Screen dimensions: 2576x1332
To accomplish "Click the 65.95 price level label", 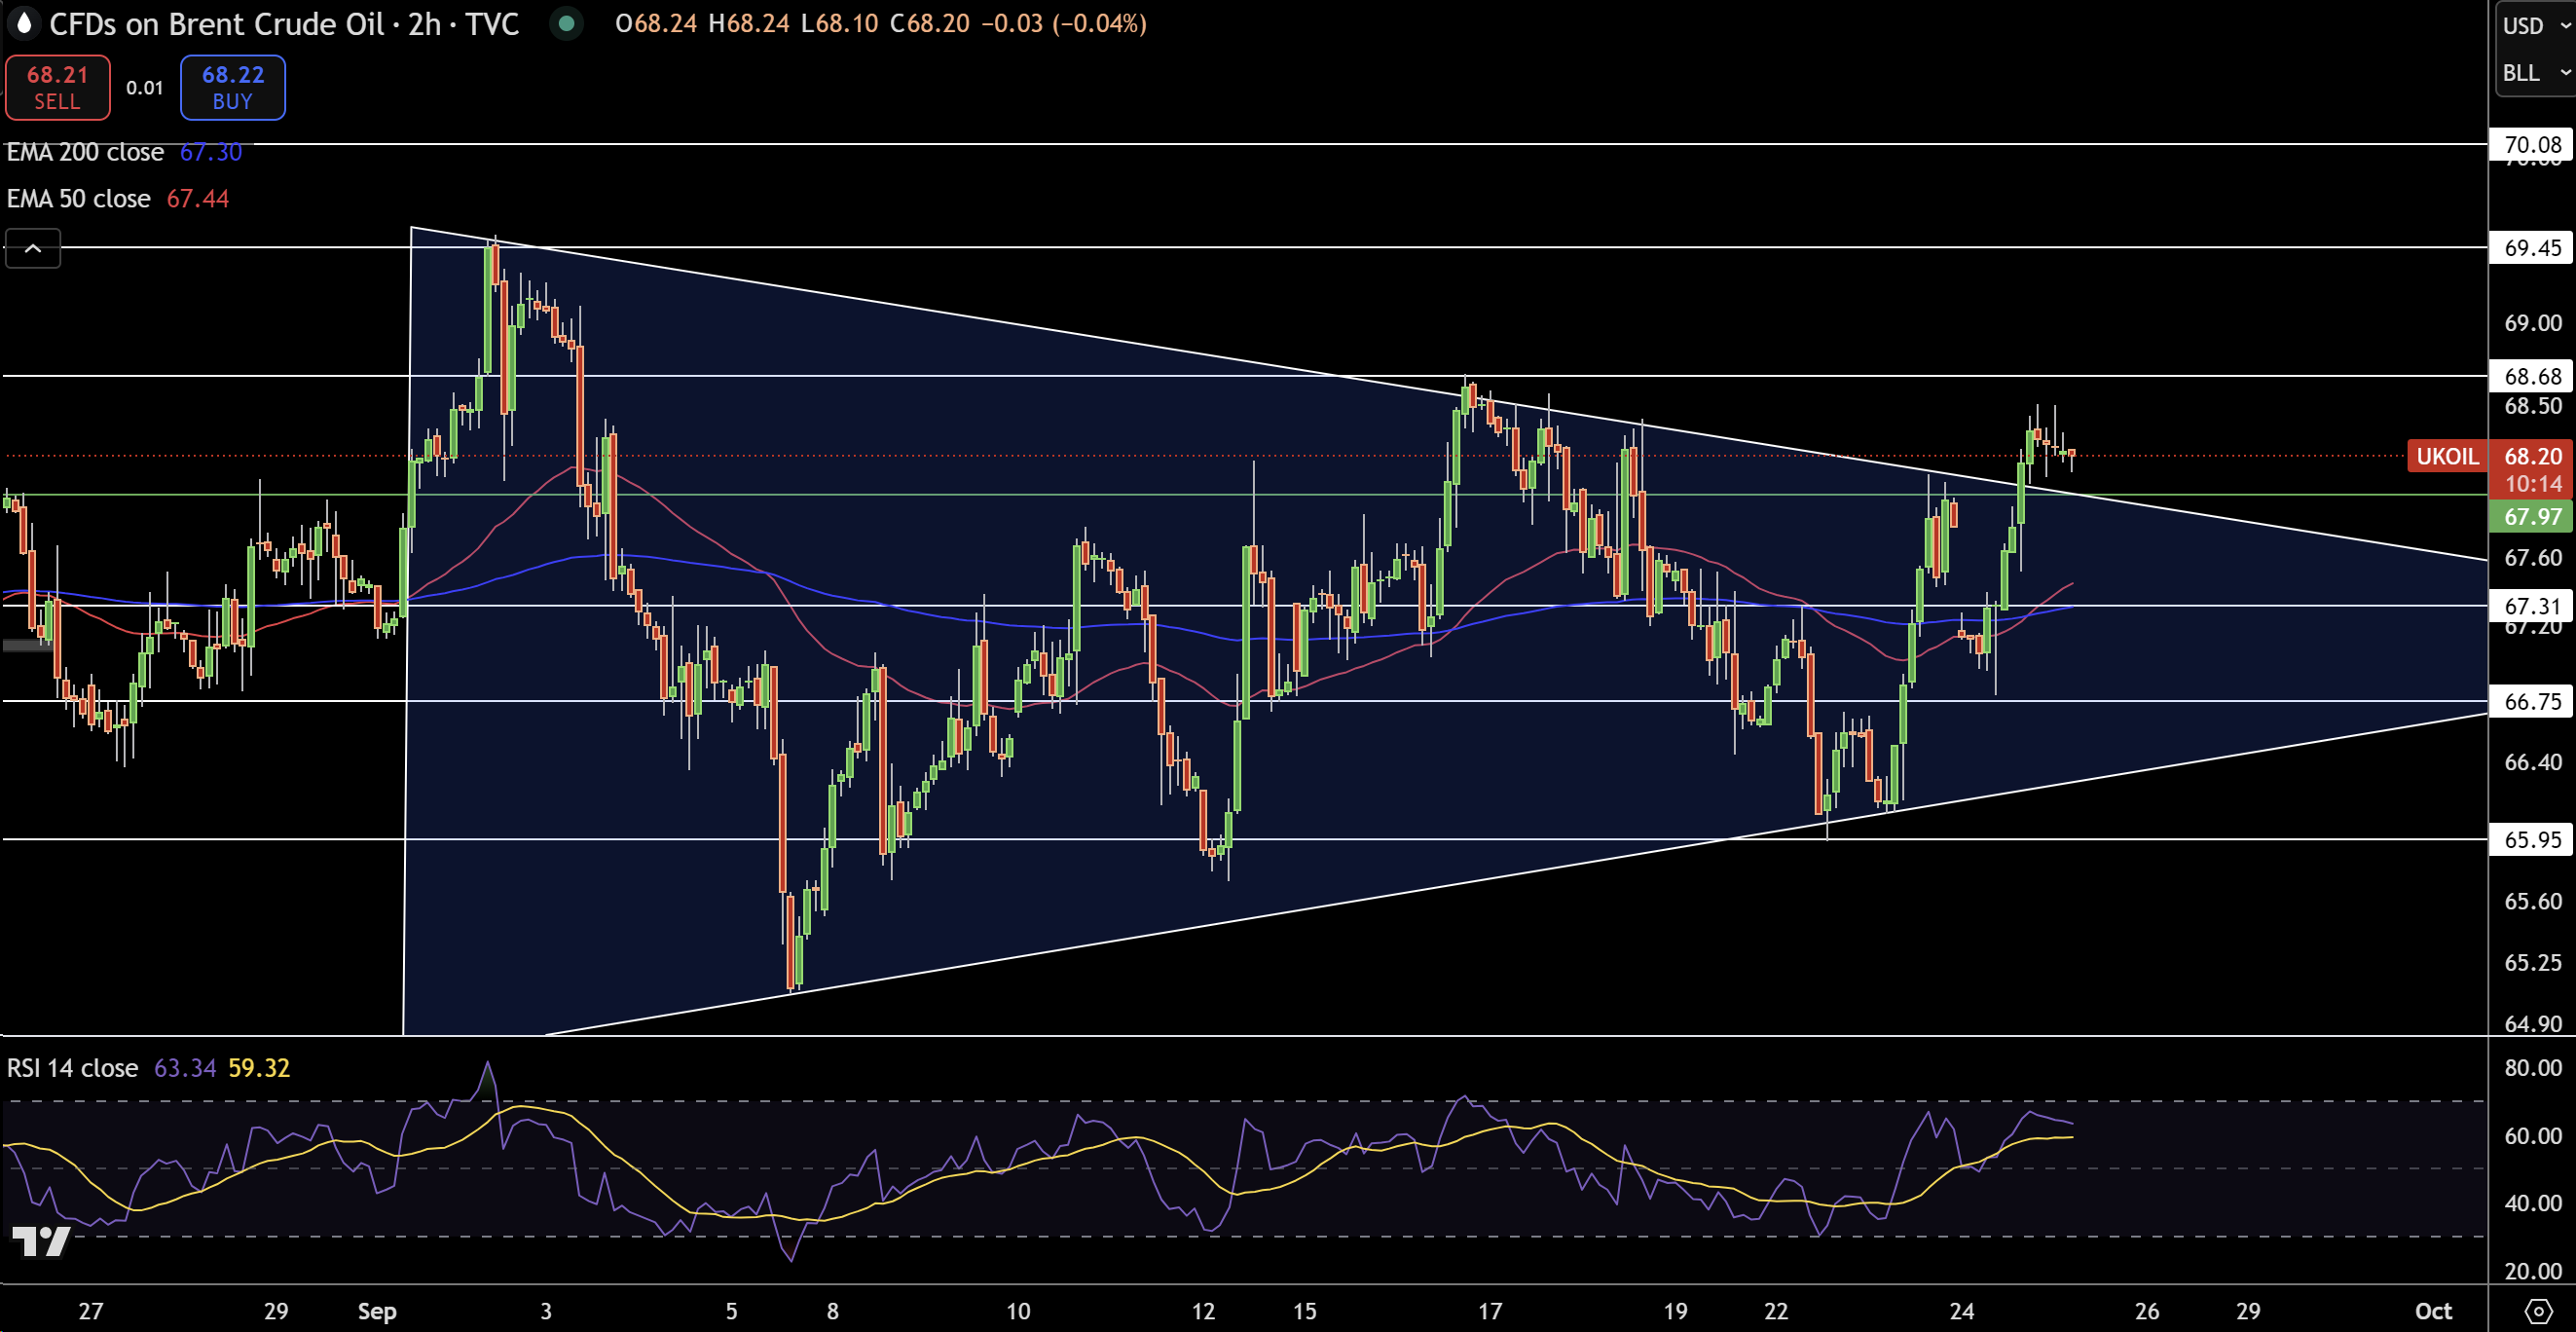I will [x=2532, y=839].
